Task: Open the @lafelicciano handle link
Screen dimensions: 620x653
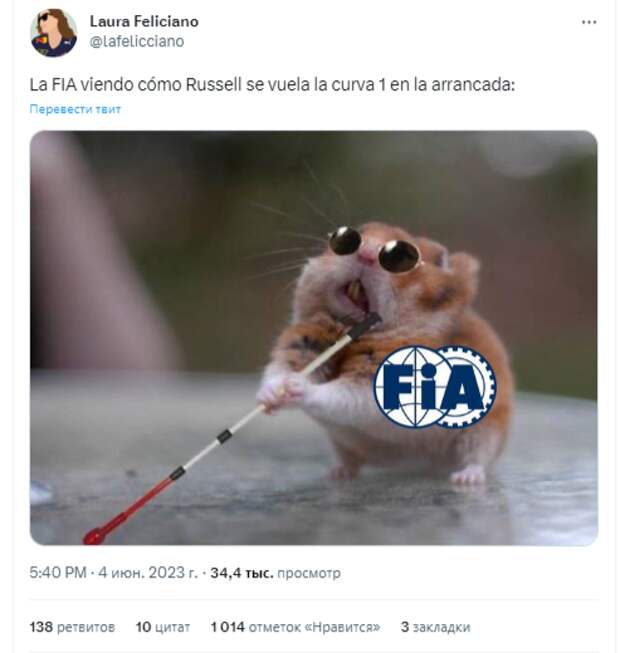Action: point(137,41)
